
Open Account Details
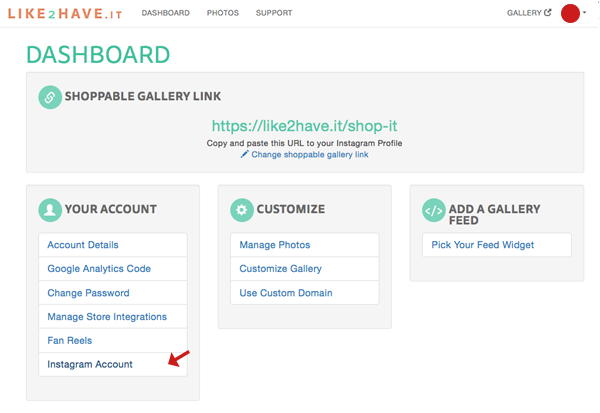[83, 245]
